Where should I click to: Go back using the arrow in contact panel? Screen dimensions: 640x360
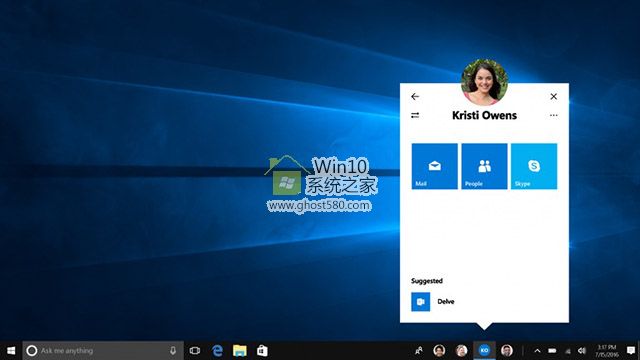pos(415,96)
